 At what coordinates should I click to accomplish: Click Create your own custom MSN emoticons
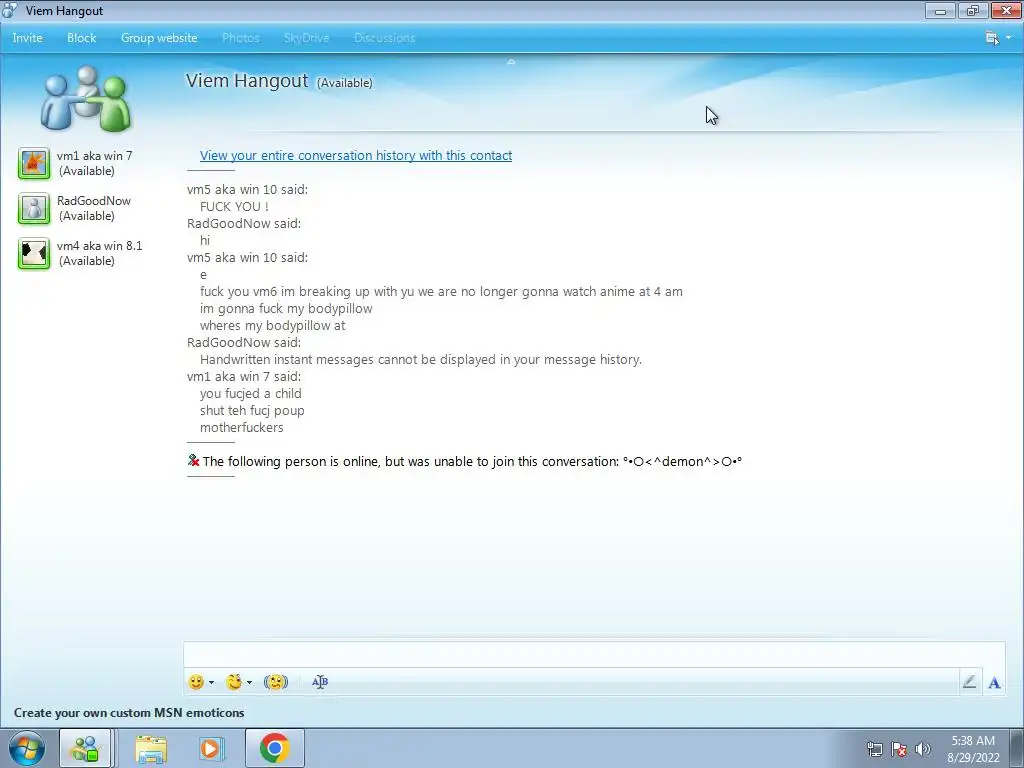129,713
